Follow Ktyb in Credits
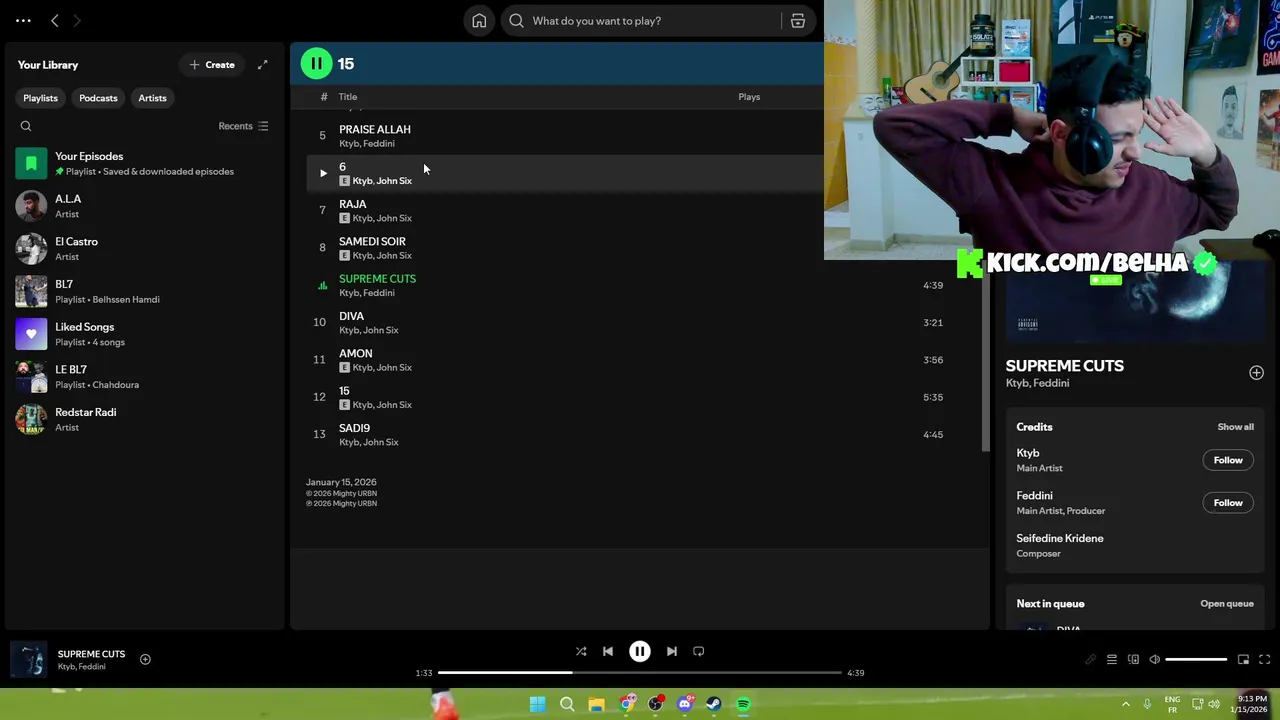 pos(1228,460)
